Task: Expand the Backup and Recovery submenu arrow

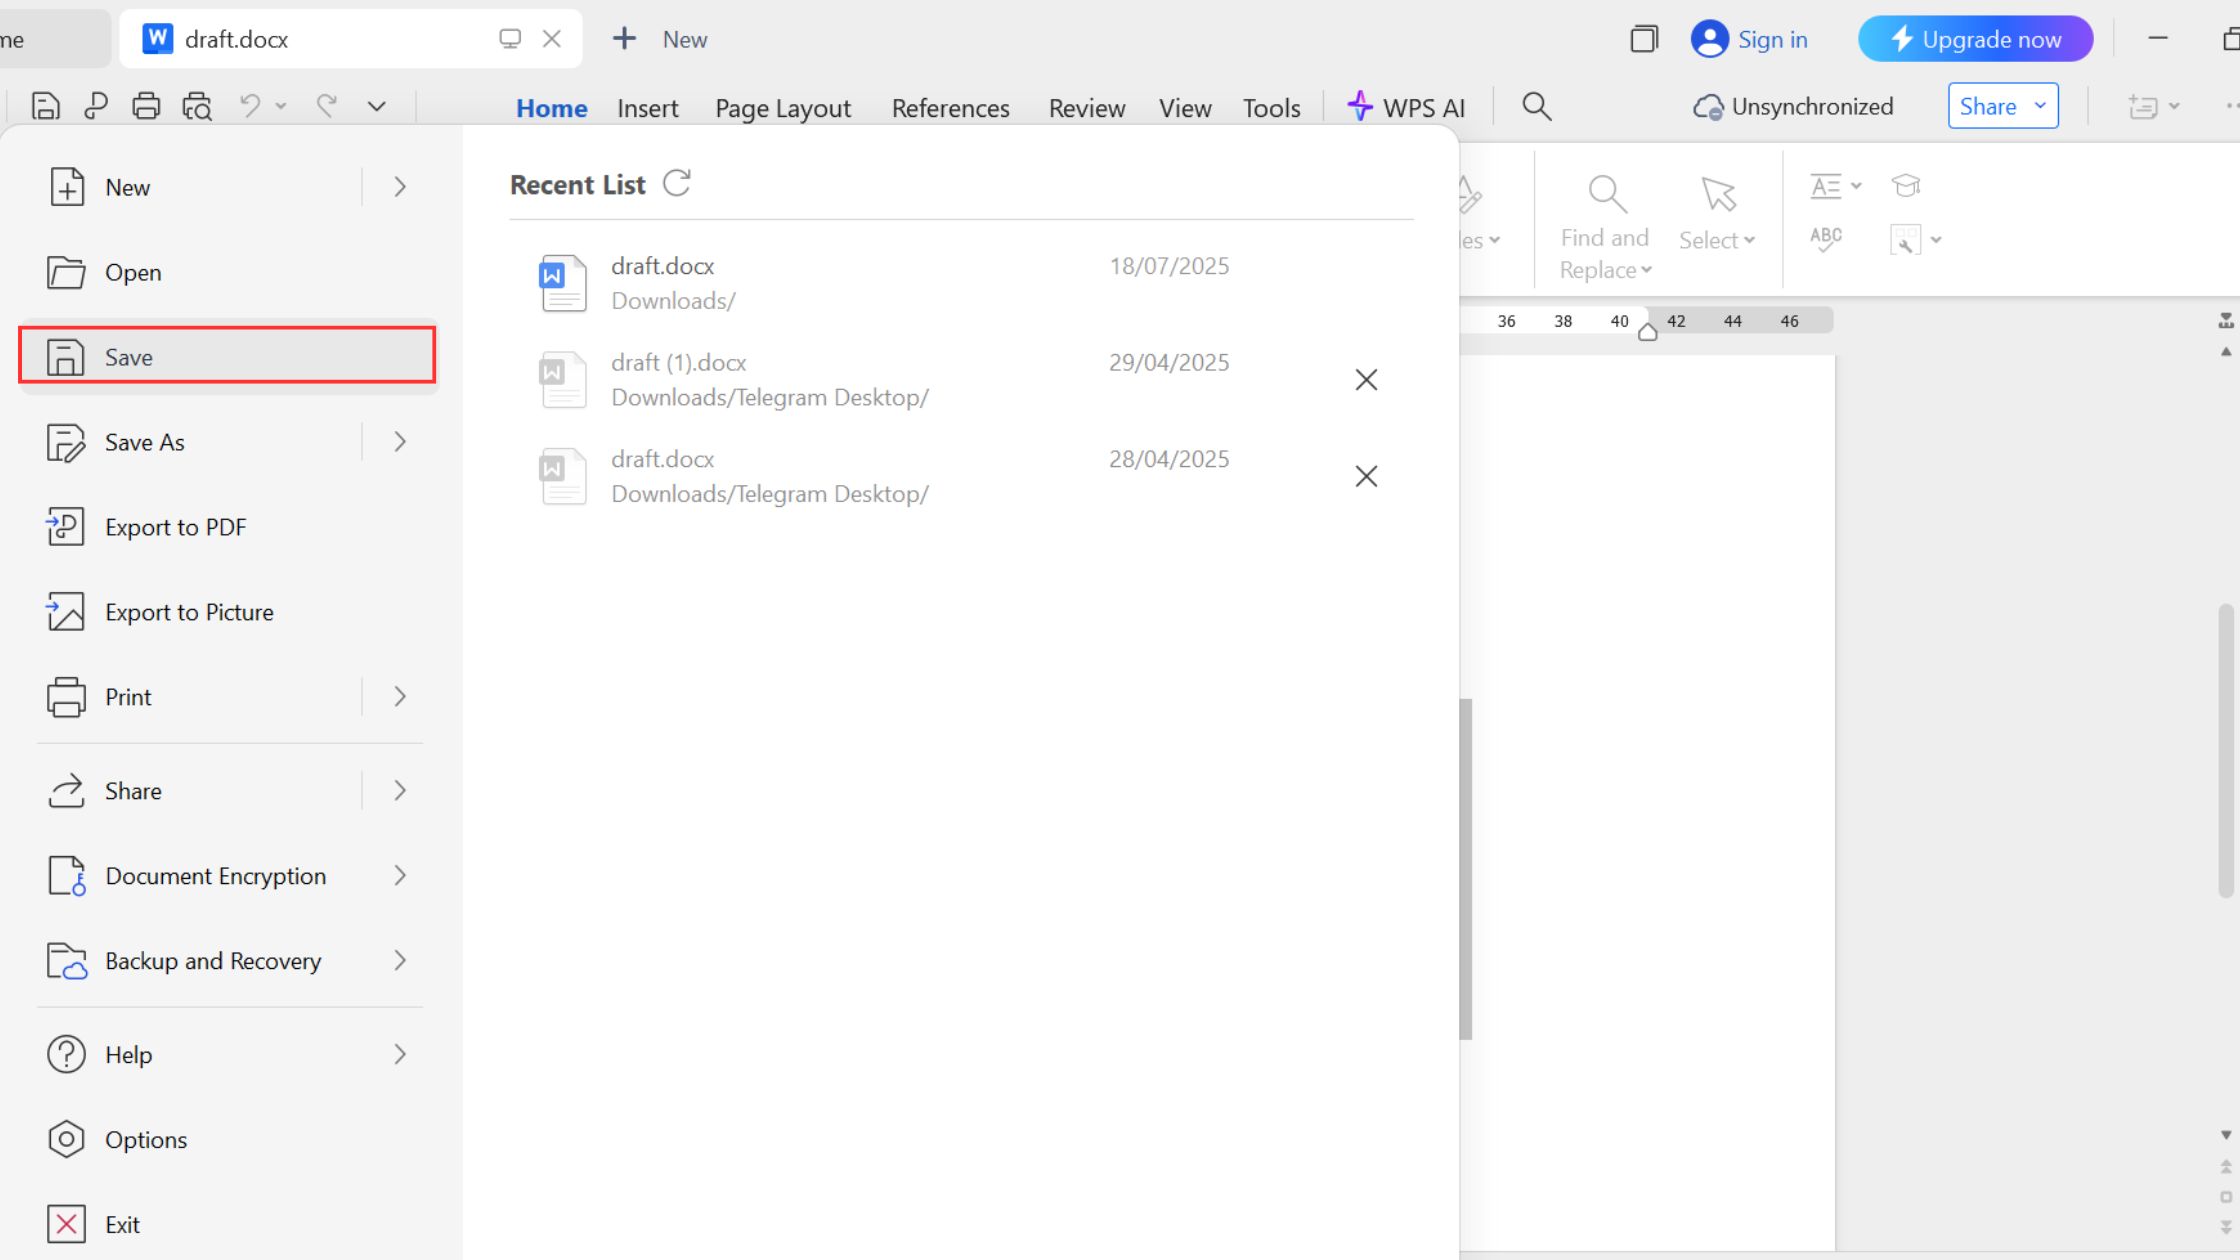Action: click(400, 961)
